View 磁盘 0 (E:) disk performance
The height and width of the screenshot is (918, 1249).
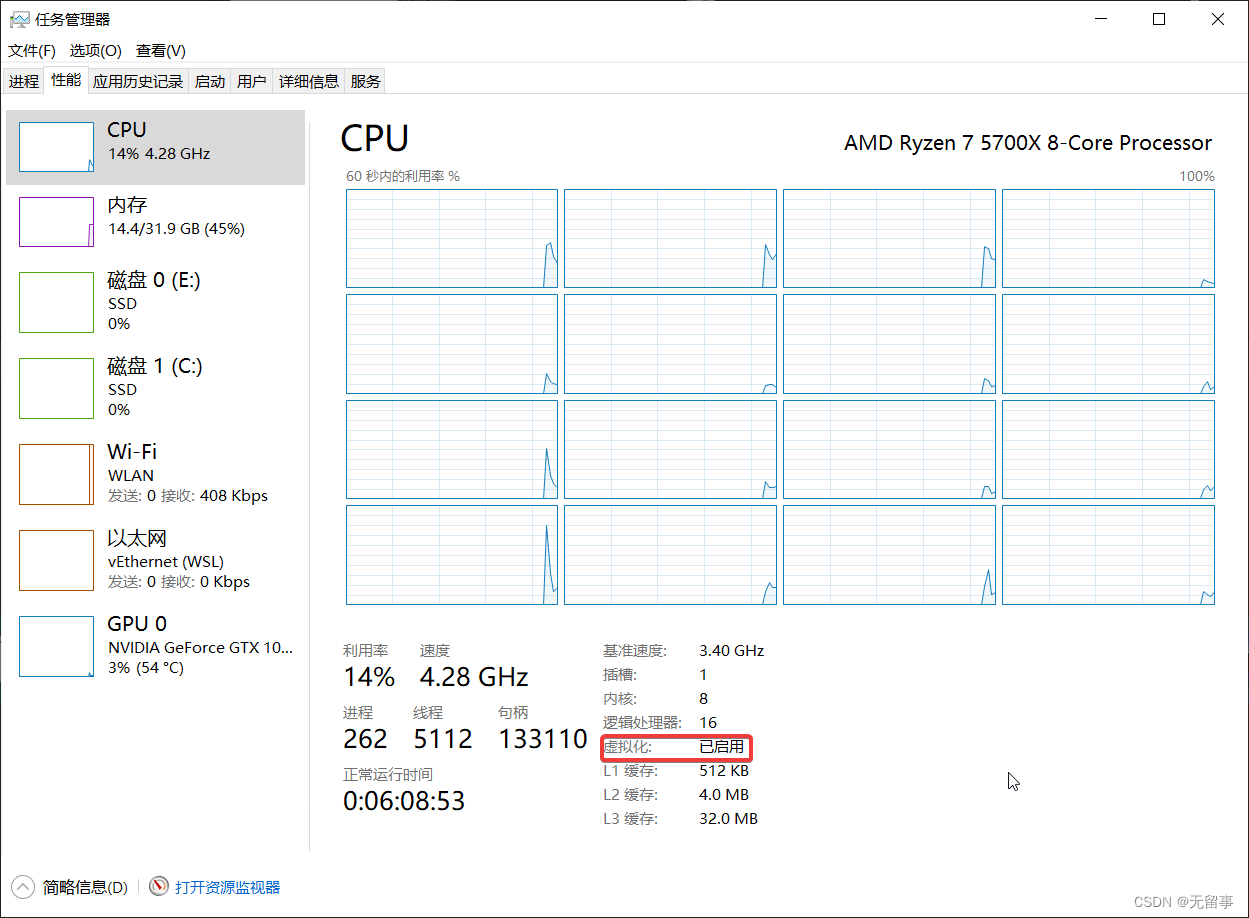(155, 302)
